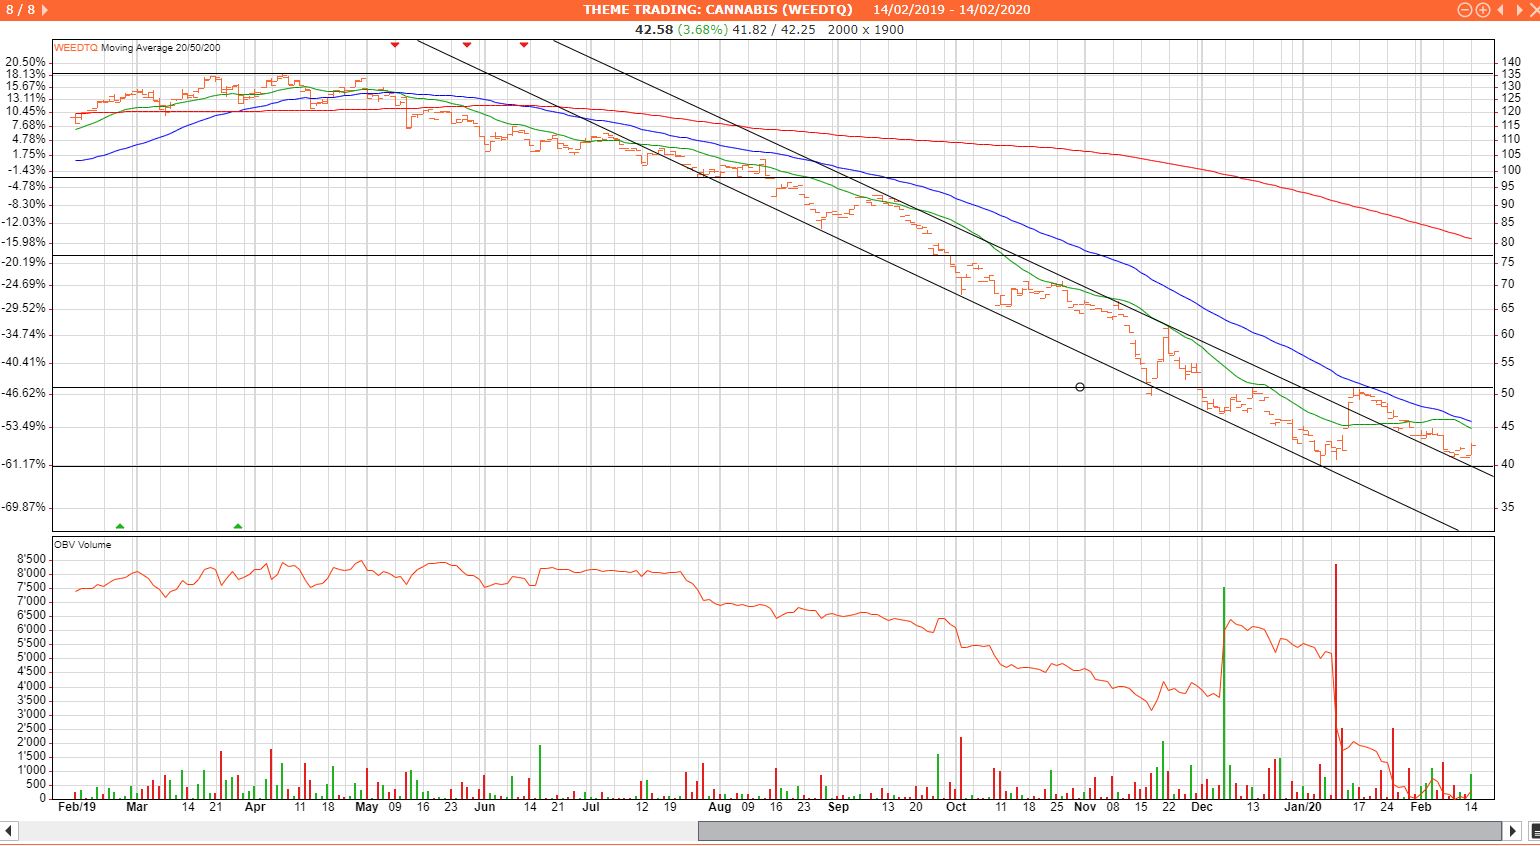The image size is (1540, 846).
Task: Click the first red sell marker triangle
Action: pyautogui.click(x=395, y=44)
